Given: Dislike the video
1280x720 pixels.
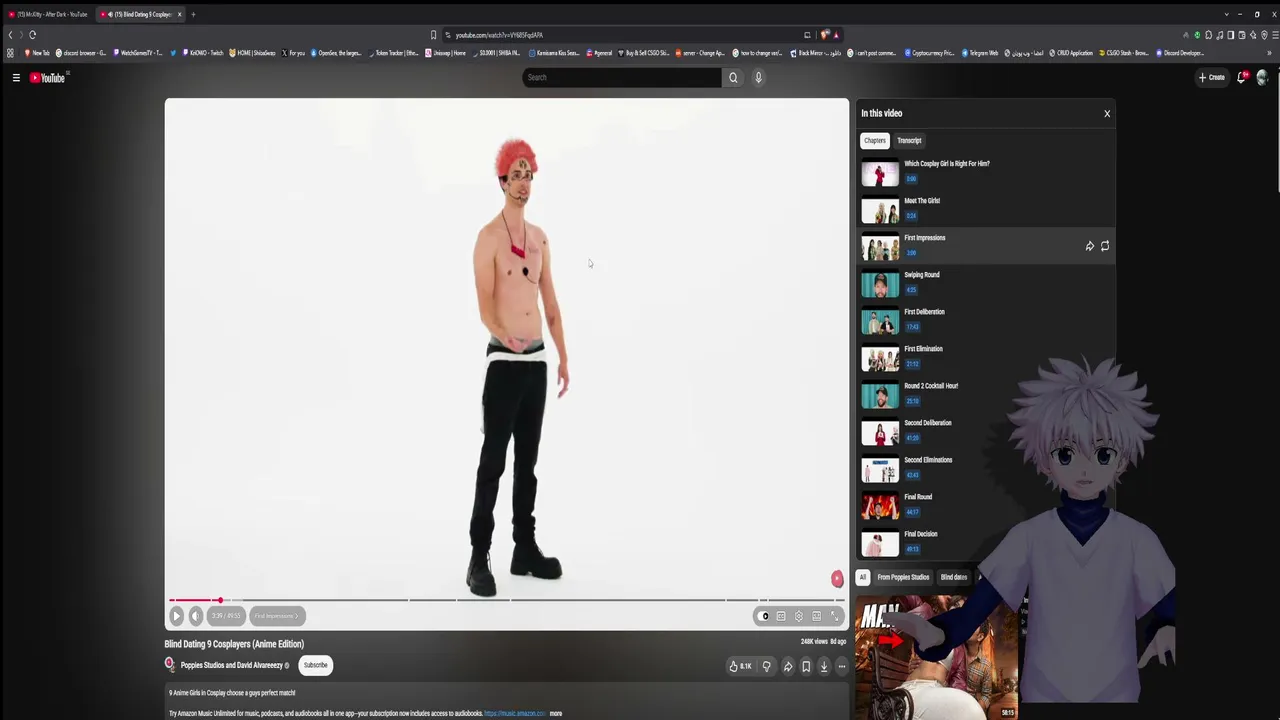Looking at the screenshot, I should [x=767, y=666].
